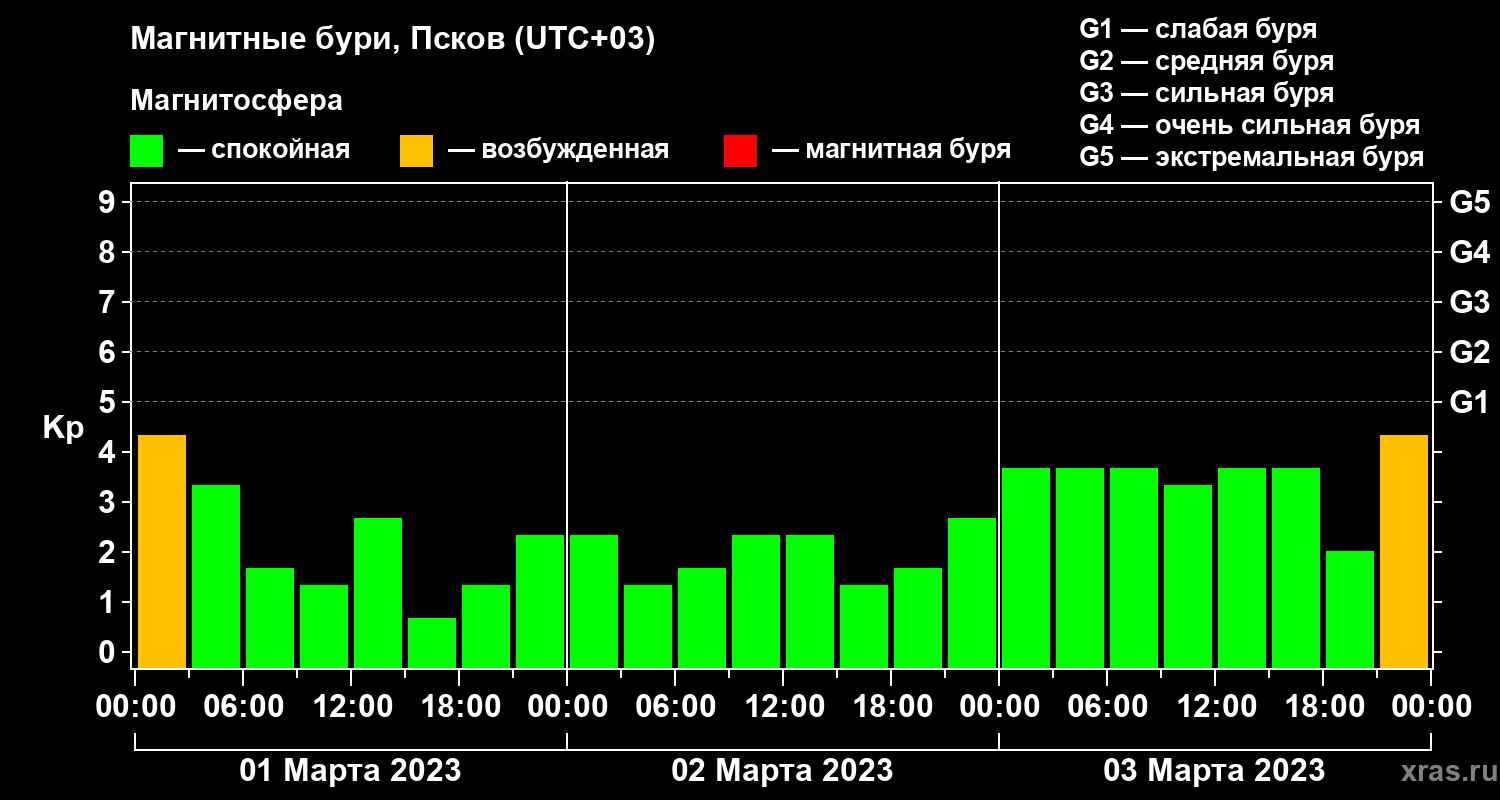1500x800 pixels.
Task: Click the orange 'возбужденная' legend swatch
Action: coord(417,151)
